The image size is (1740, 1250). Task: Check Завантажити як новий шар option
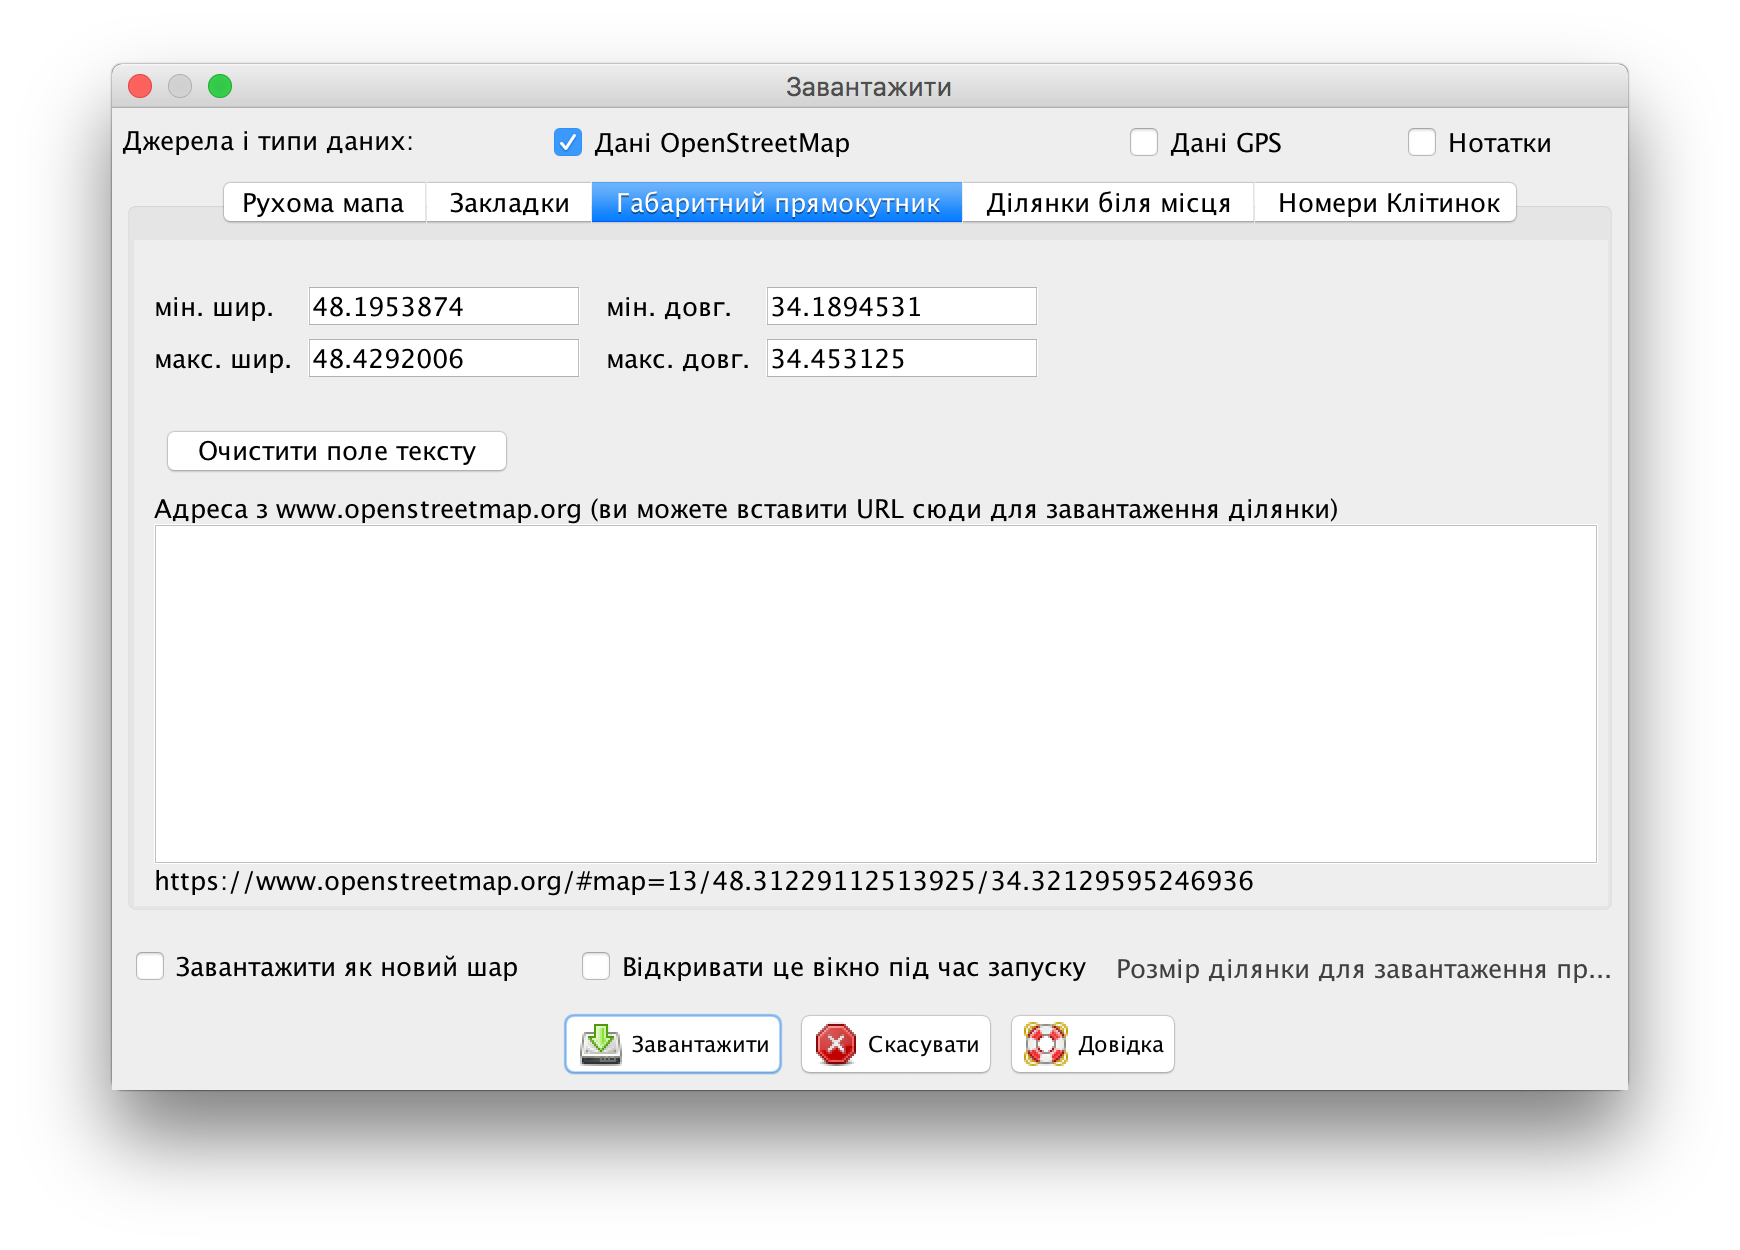pos(150,967)
